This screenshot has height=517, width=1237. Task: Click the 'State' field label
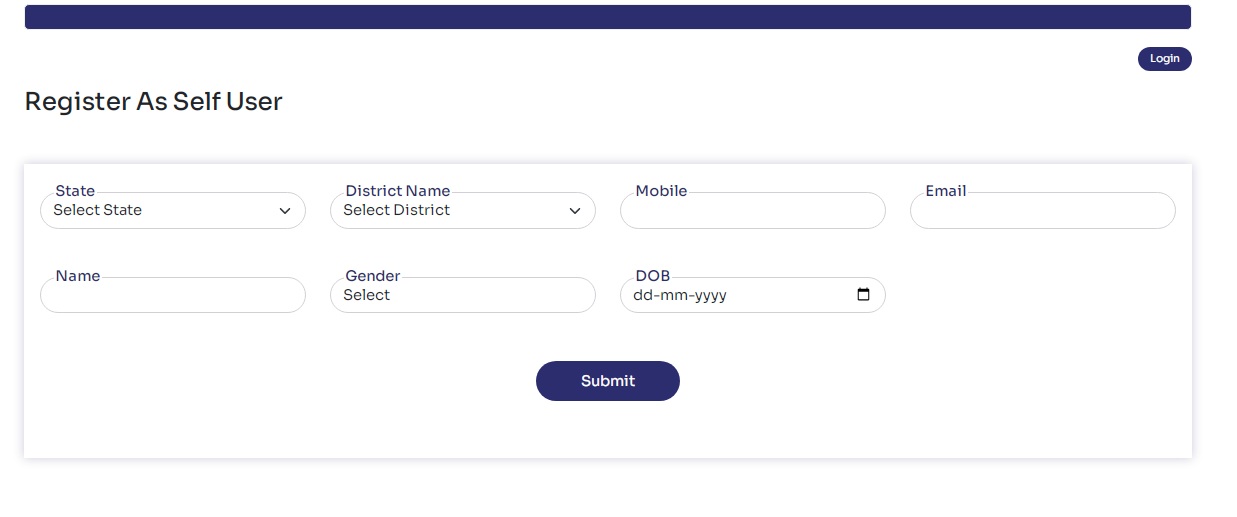(75, 191)
